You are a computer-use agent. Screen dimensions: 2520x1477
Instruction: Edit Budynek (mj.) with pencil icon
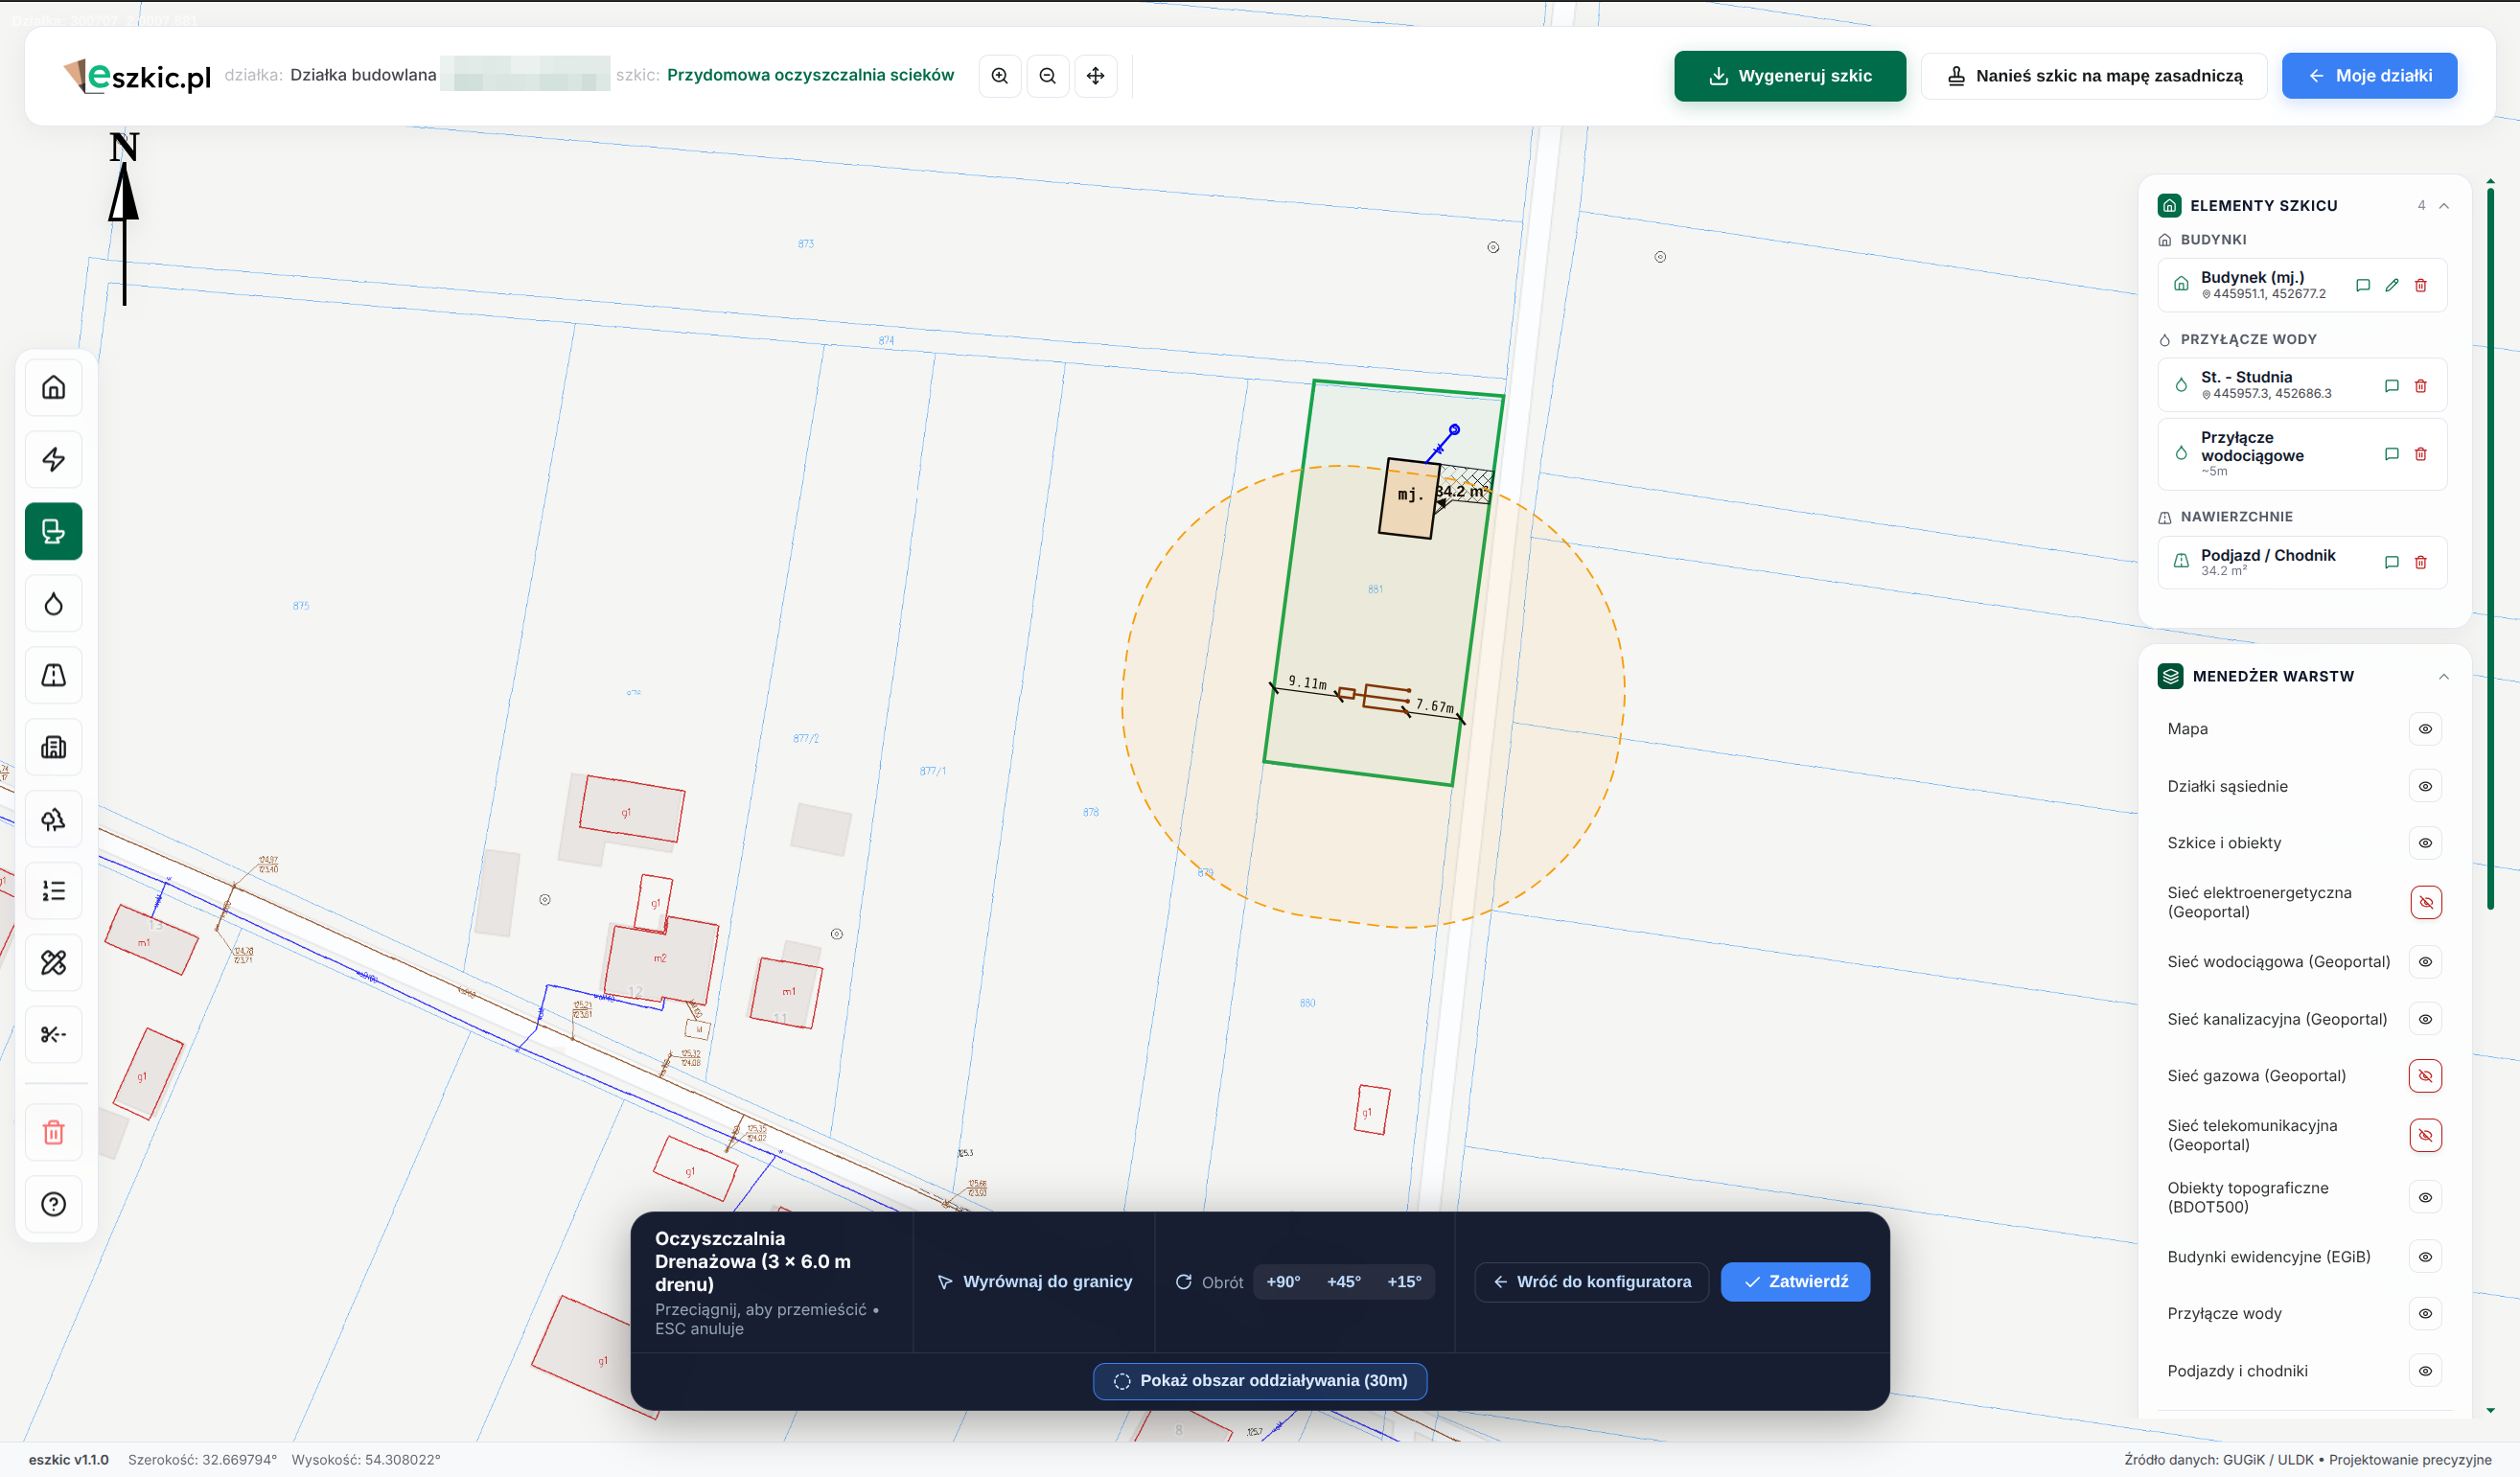coord(2391,286)
